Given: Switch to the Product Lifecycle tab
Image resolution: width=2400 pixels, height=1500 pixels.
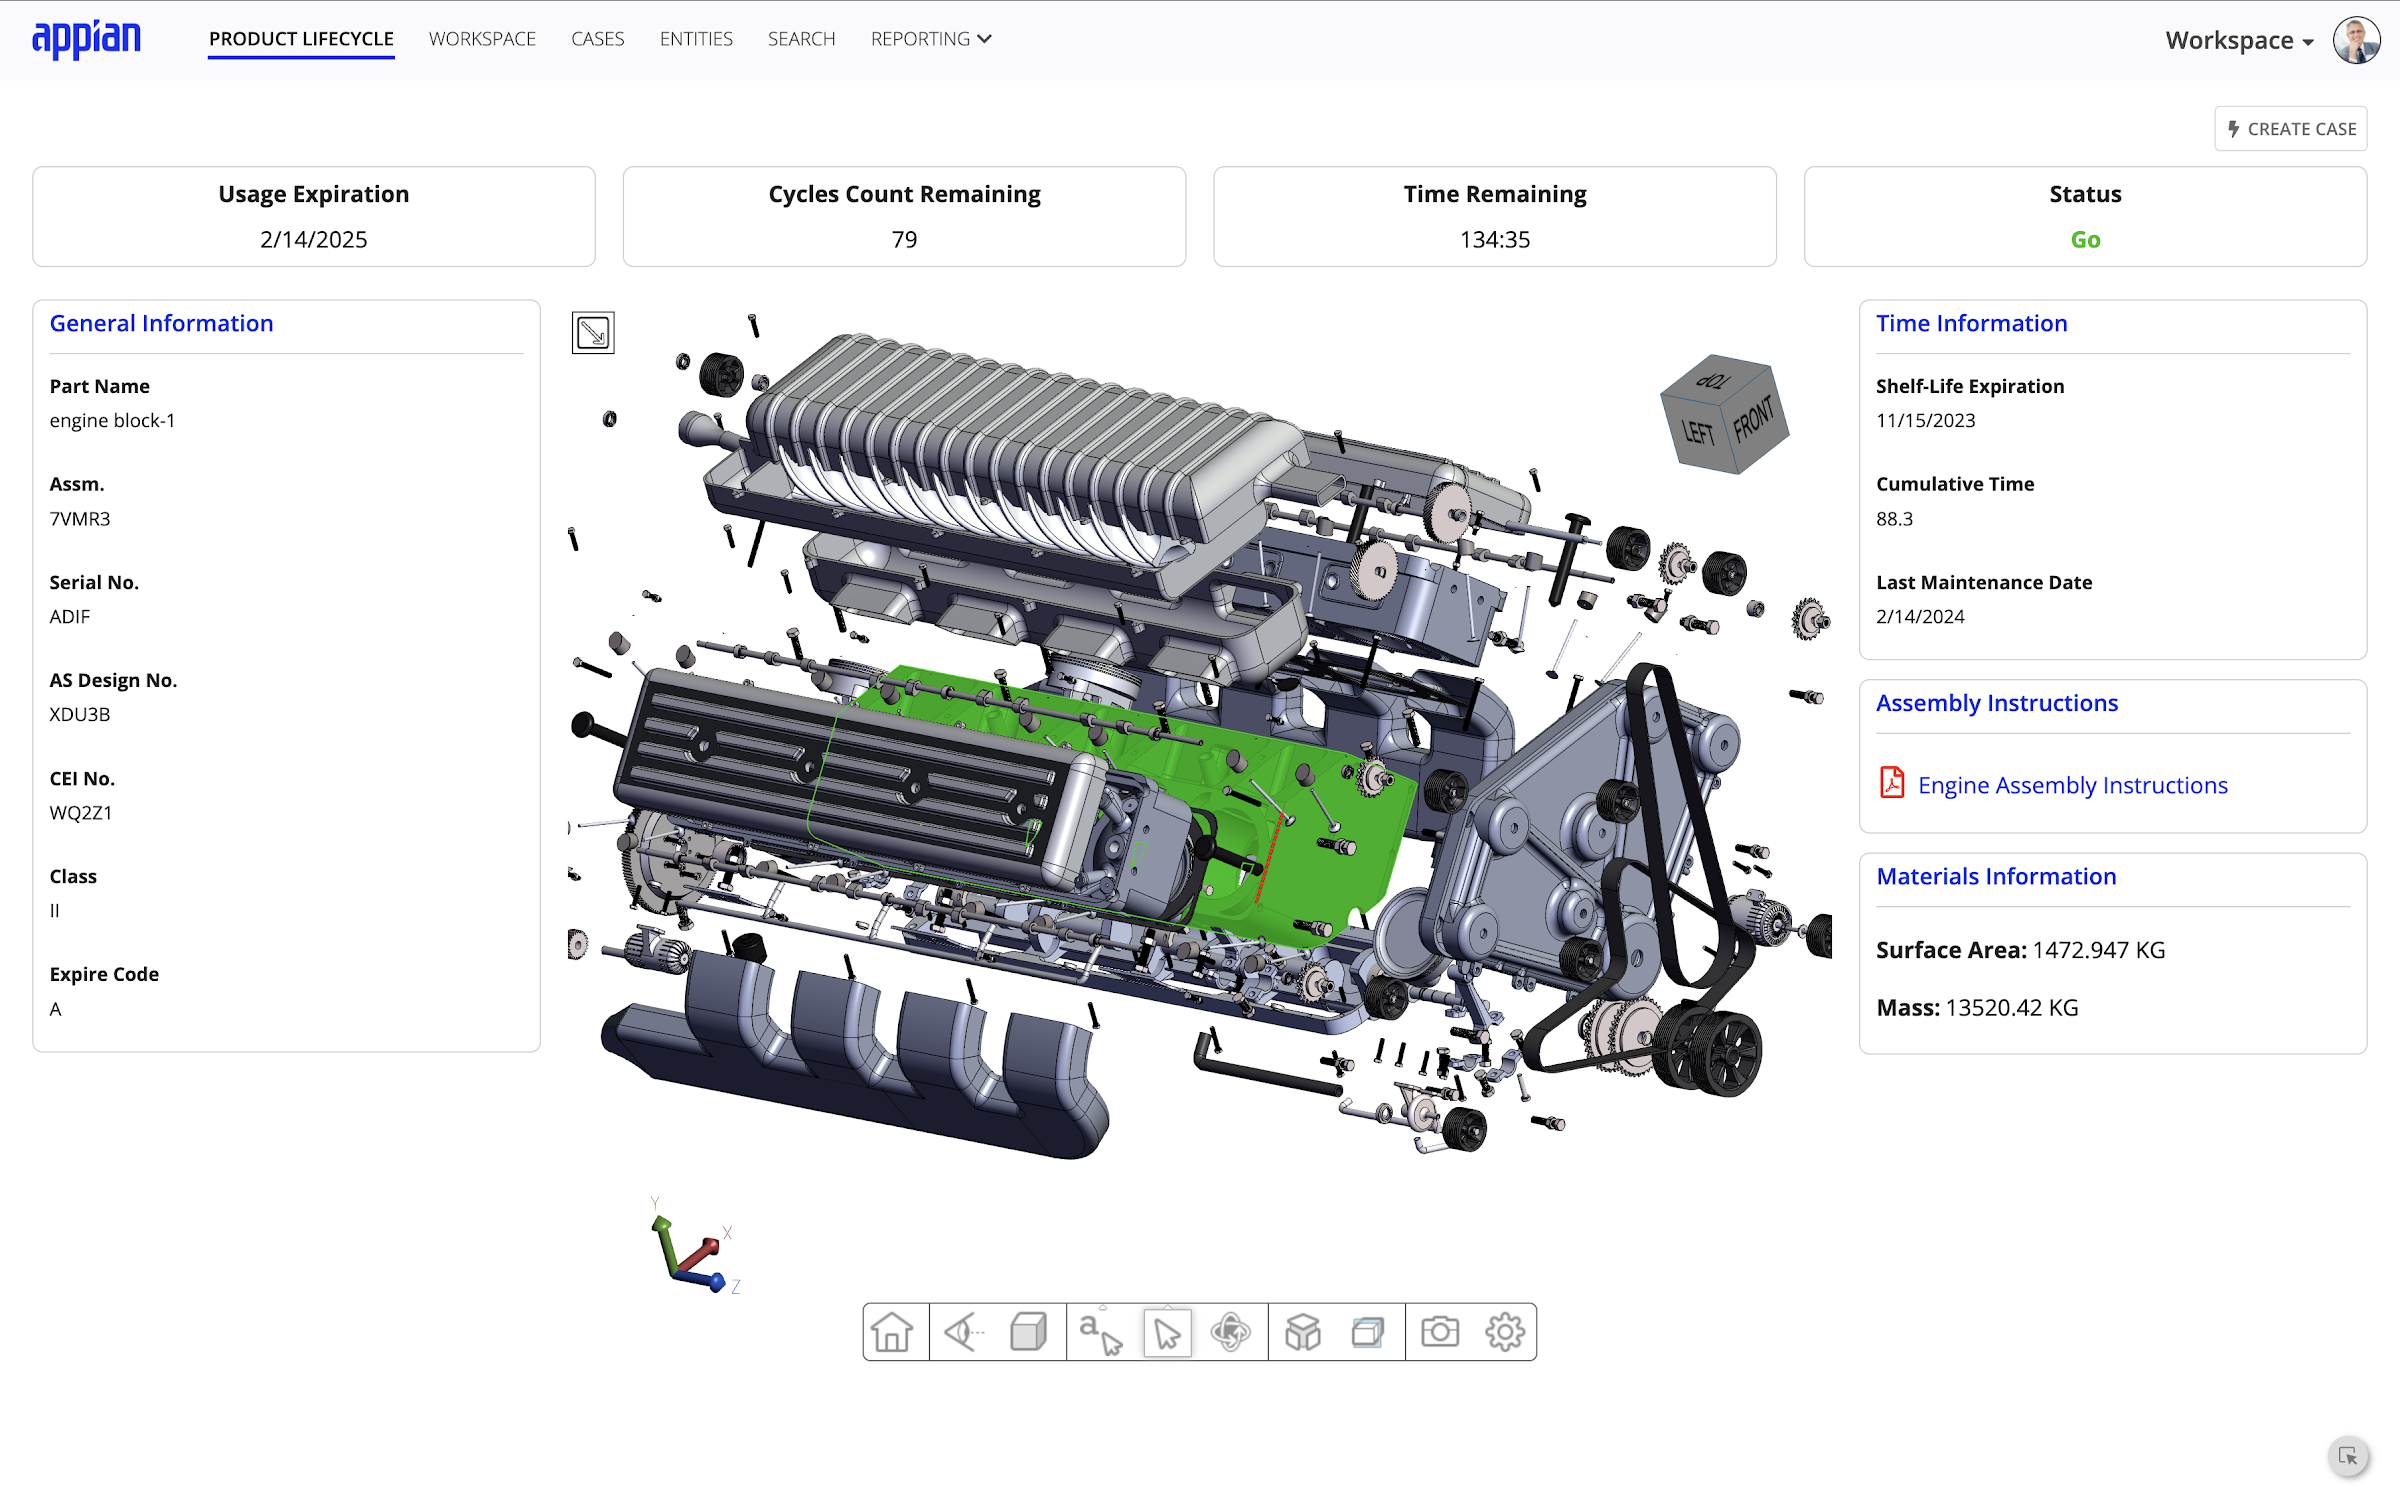Looking at the screenshot, I should click(301, 39).
